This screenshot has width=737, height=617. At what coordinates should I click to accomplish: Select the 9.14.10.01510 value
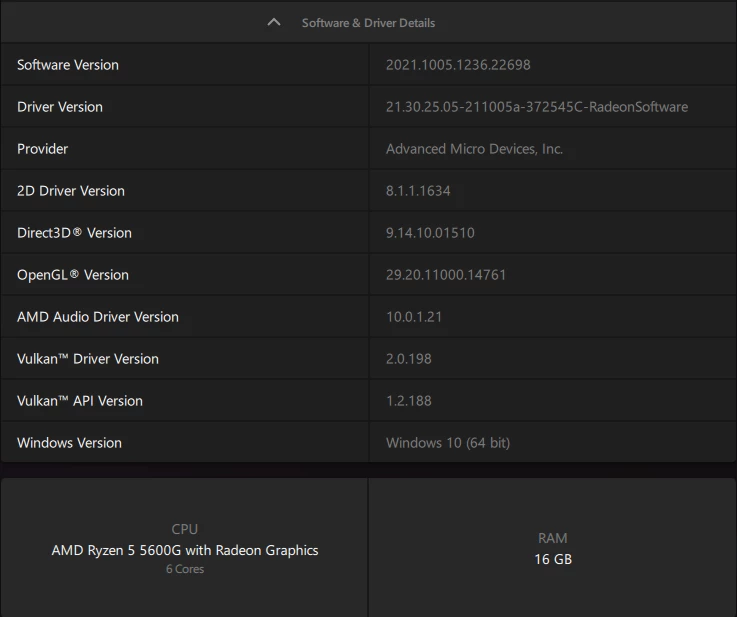(430, 233)
